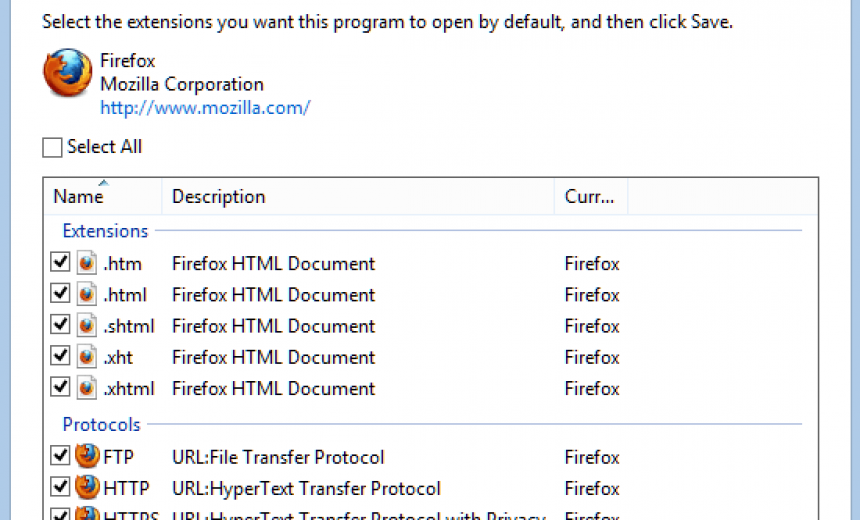Uncheck the .htm extension checkbox
The width and height of the screenshot is (860, 520).
pyautogui.click(x=60, y=264)
